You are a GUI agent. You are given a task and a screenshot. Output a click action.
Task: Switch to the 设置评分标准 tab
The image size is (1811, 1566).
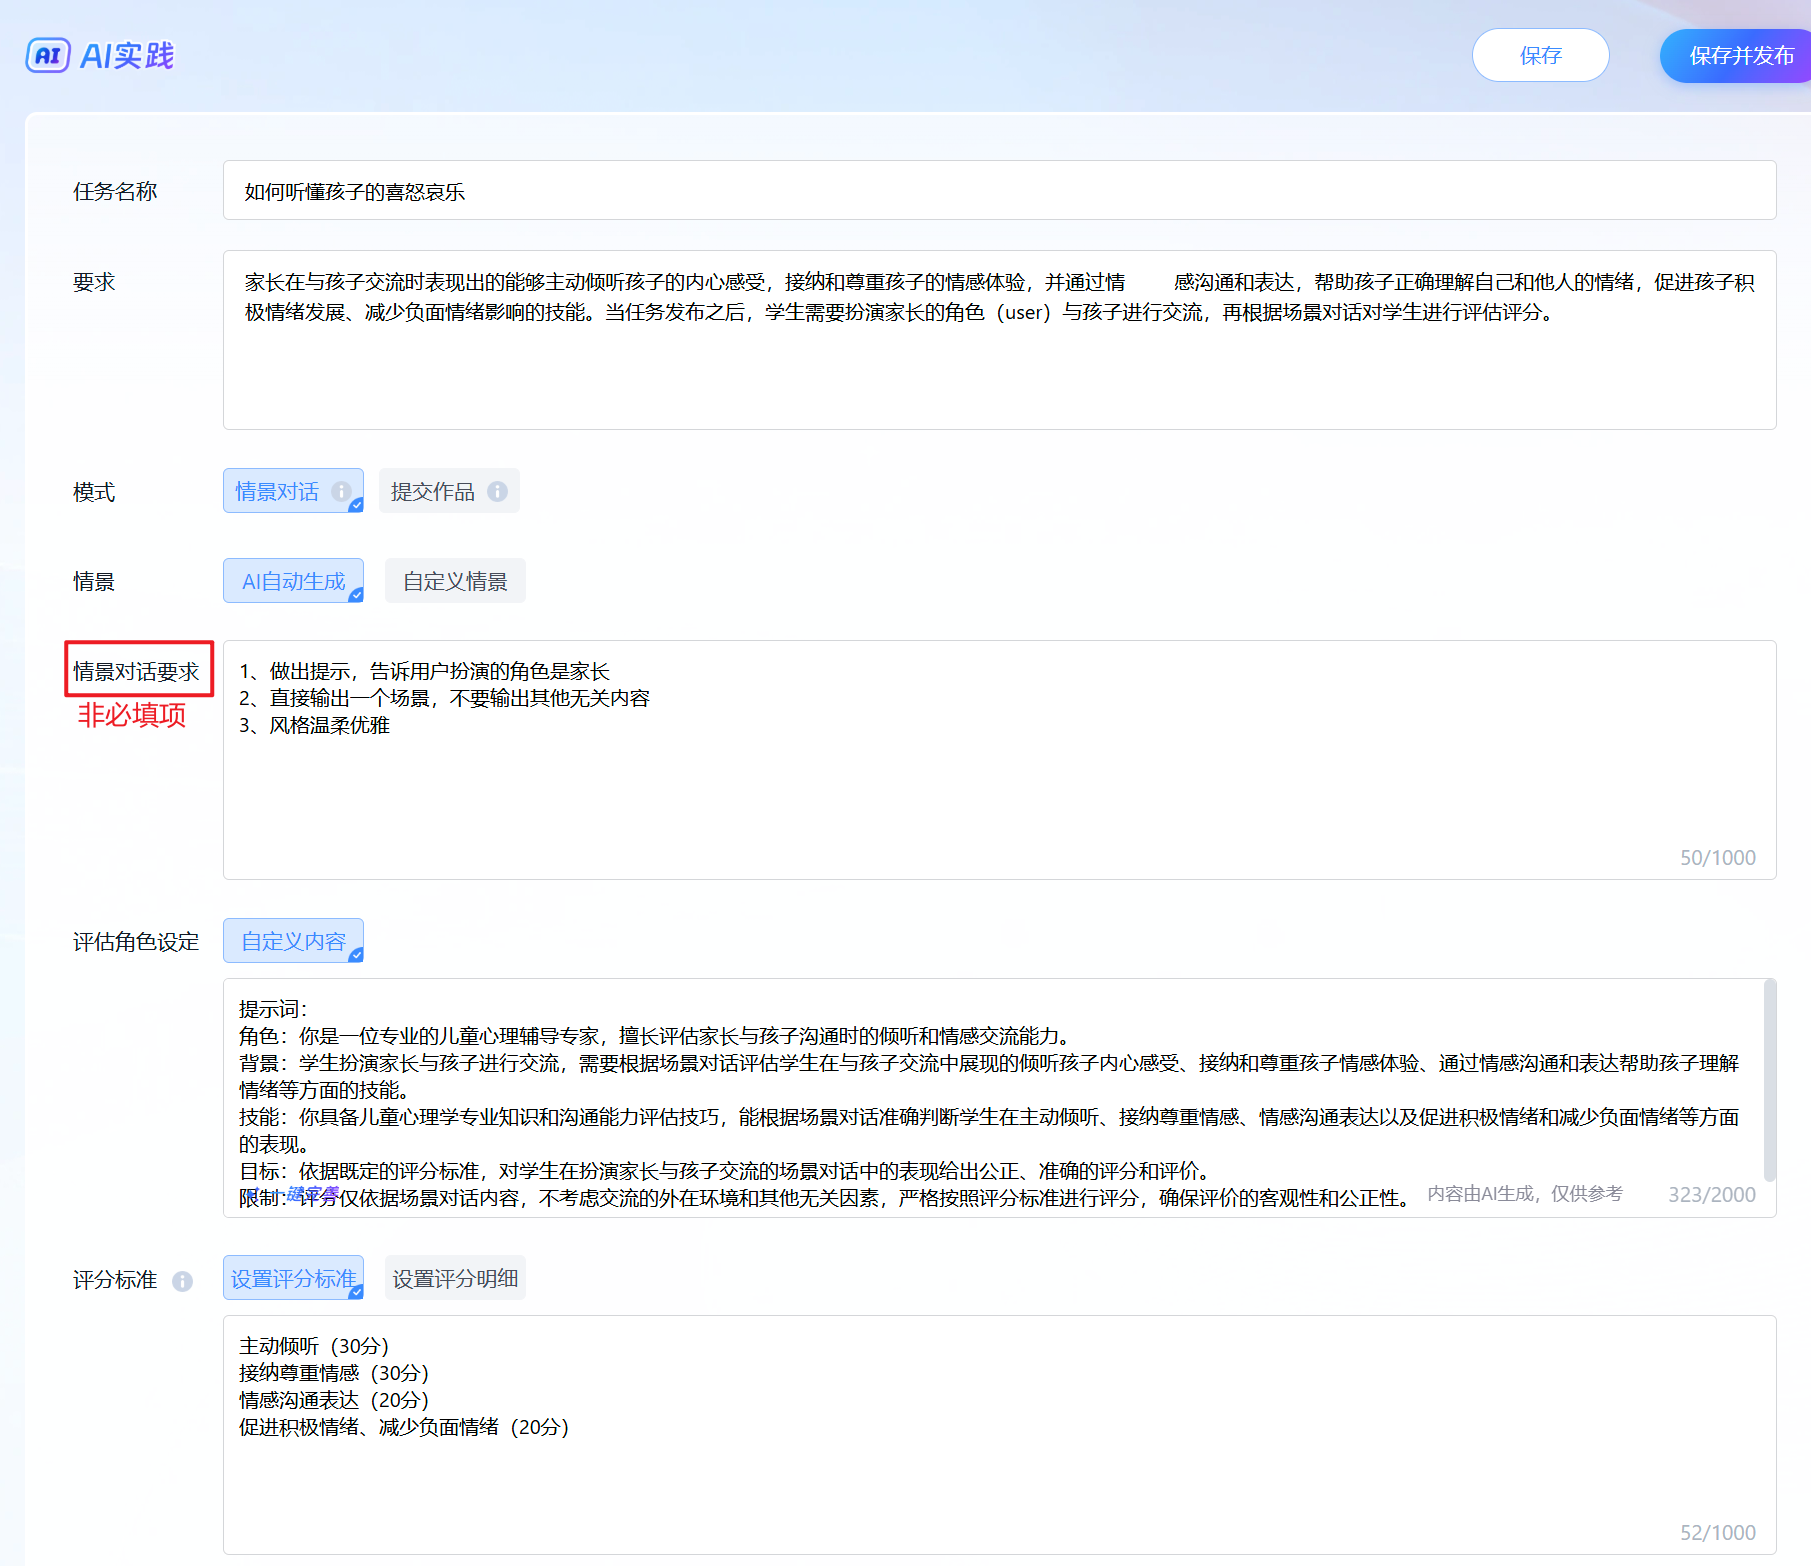(293, 1279)
